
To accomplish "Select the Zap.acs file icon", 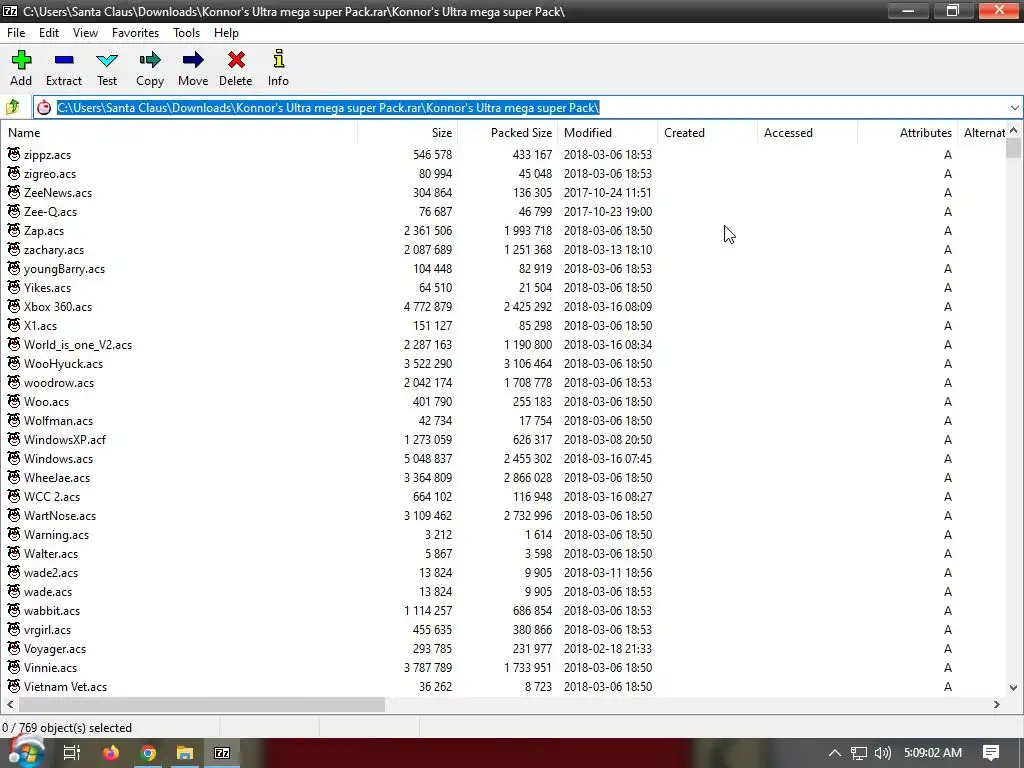I will point(14,230).
